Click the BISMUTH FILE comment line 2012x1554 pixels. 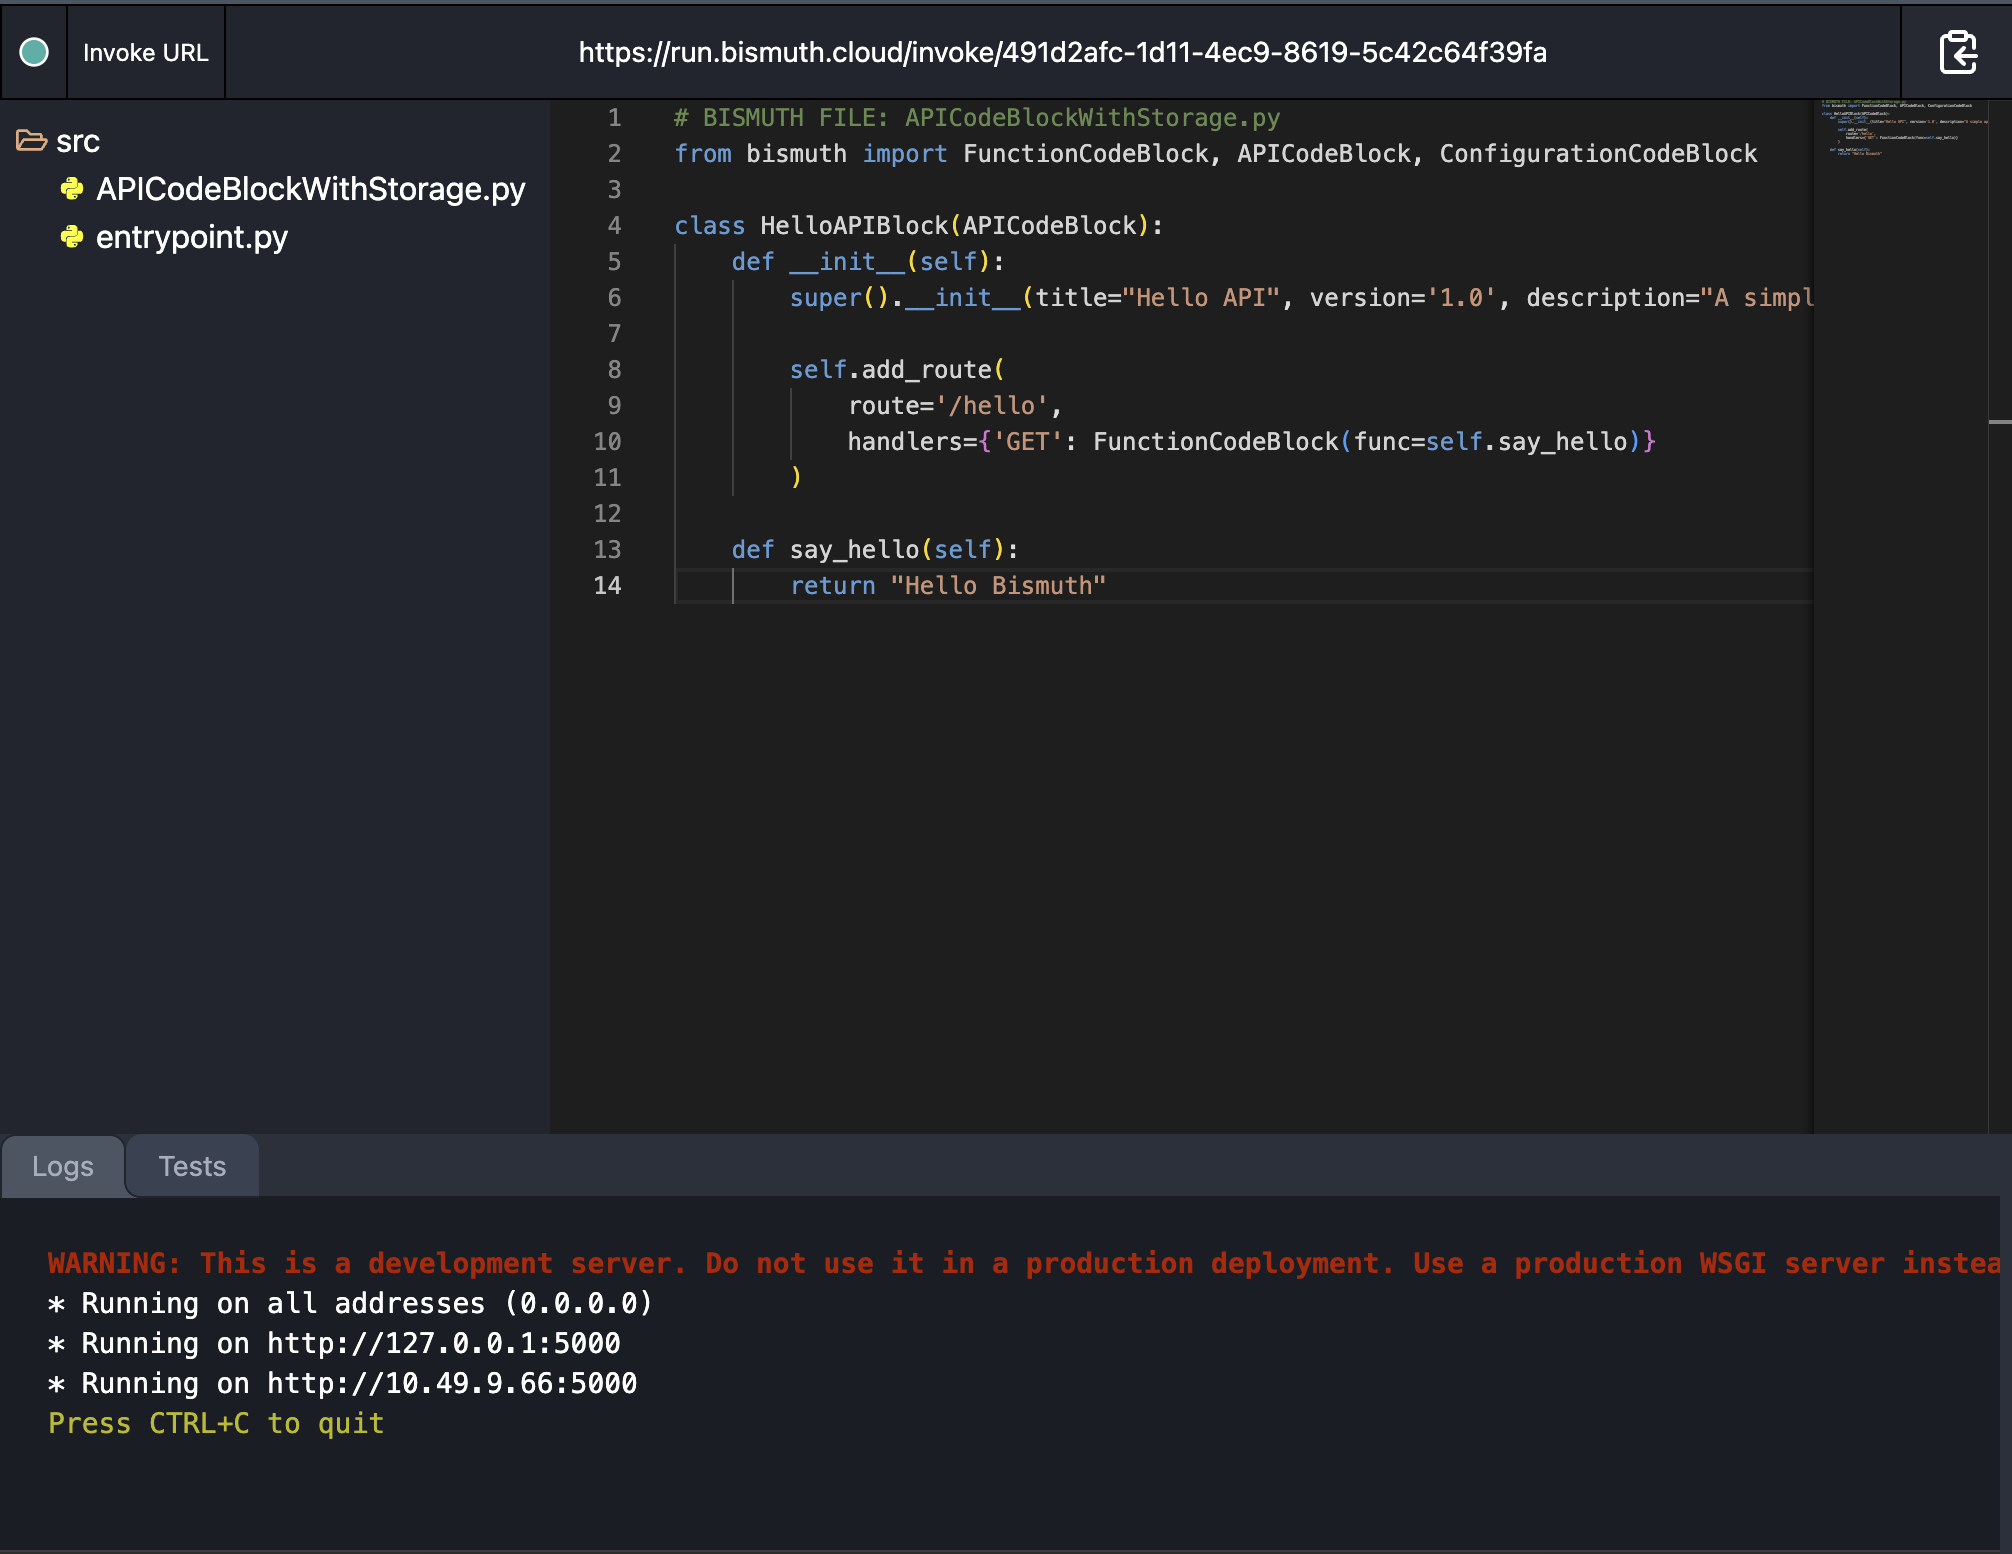coord(977,118)
